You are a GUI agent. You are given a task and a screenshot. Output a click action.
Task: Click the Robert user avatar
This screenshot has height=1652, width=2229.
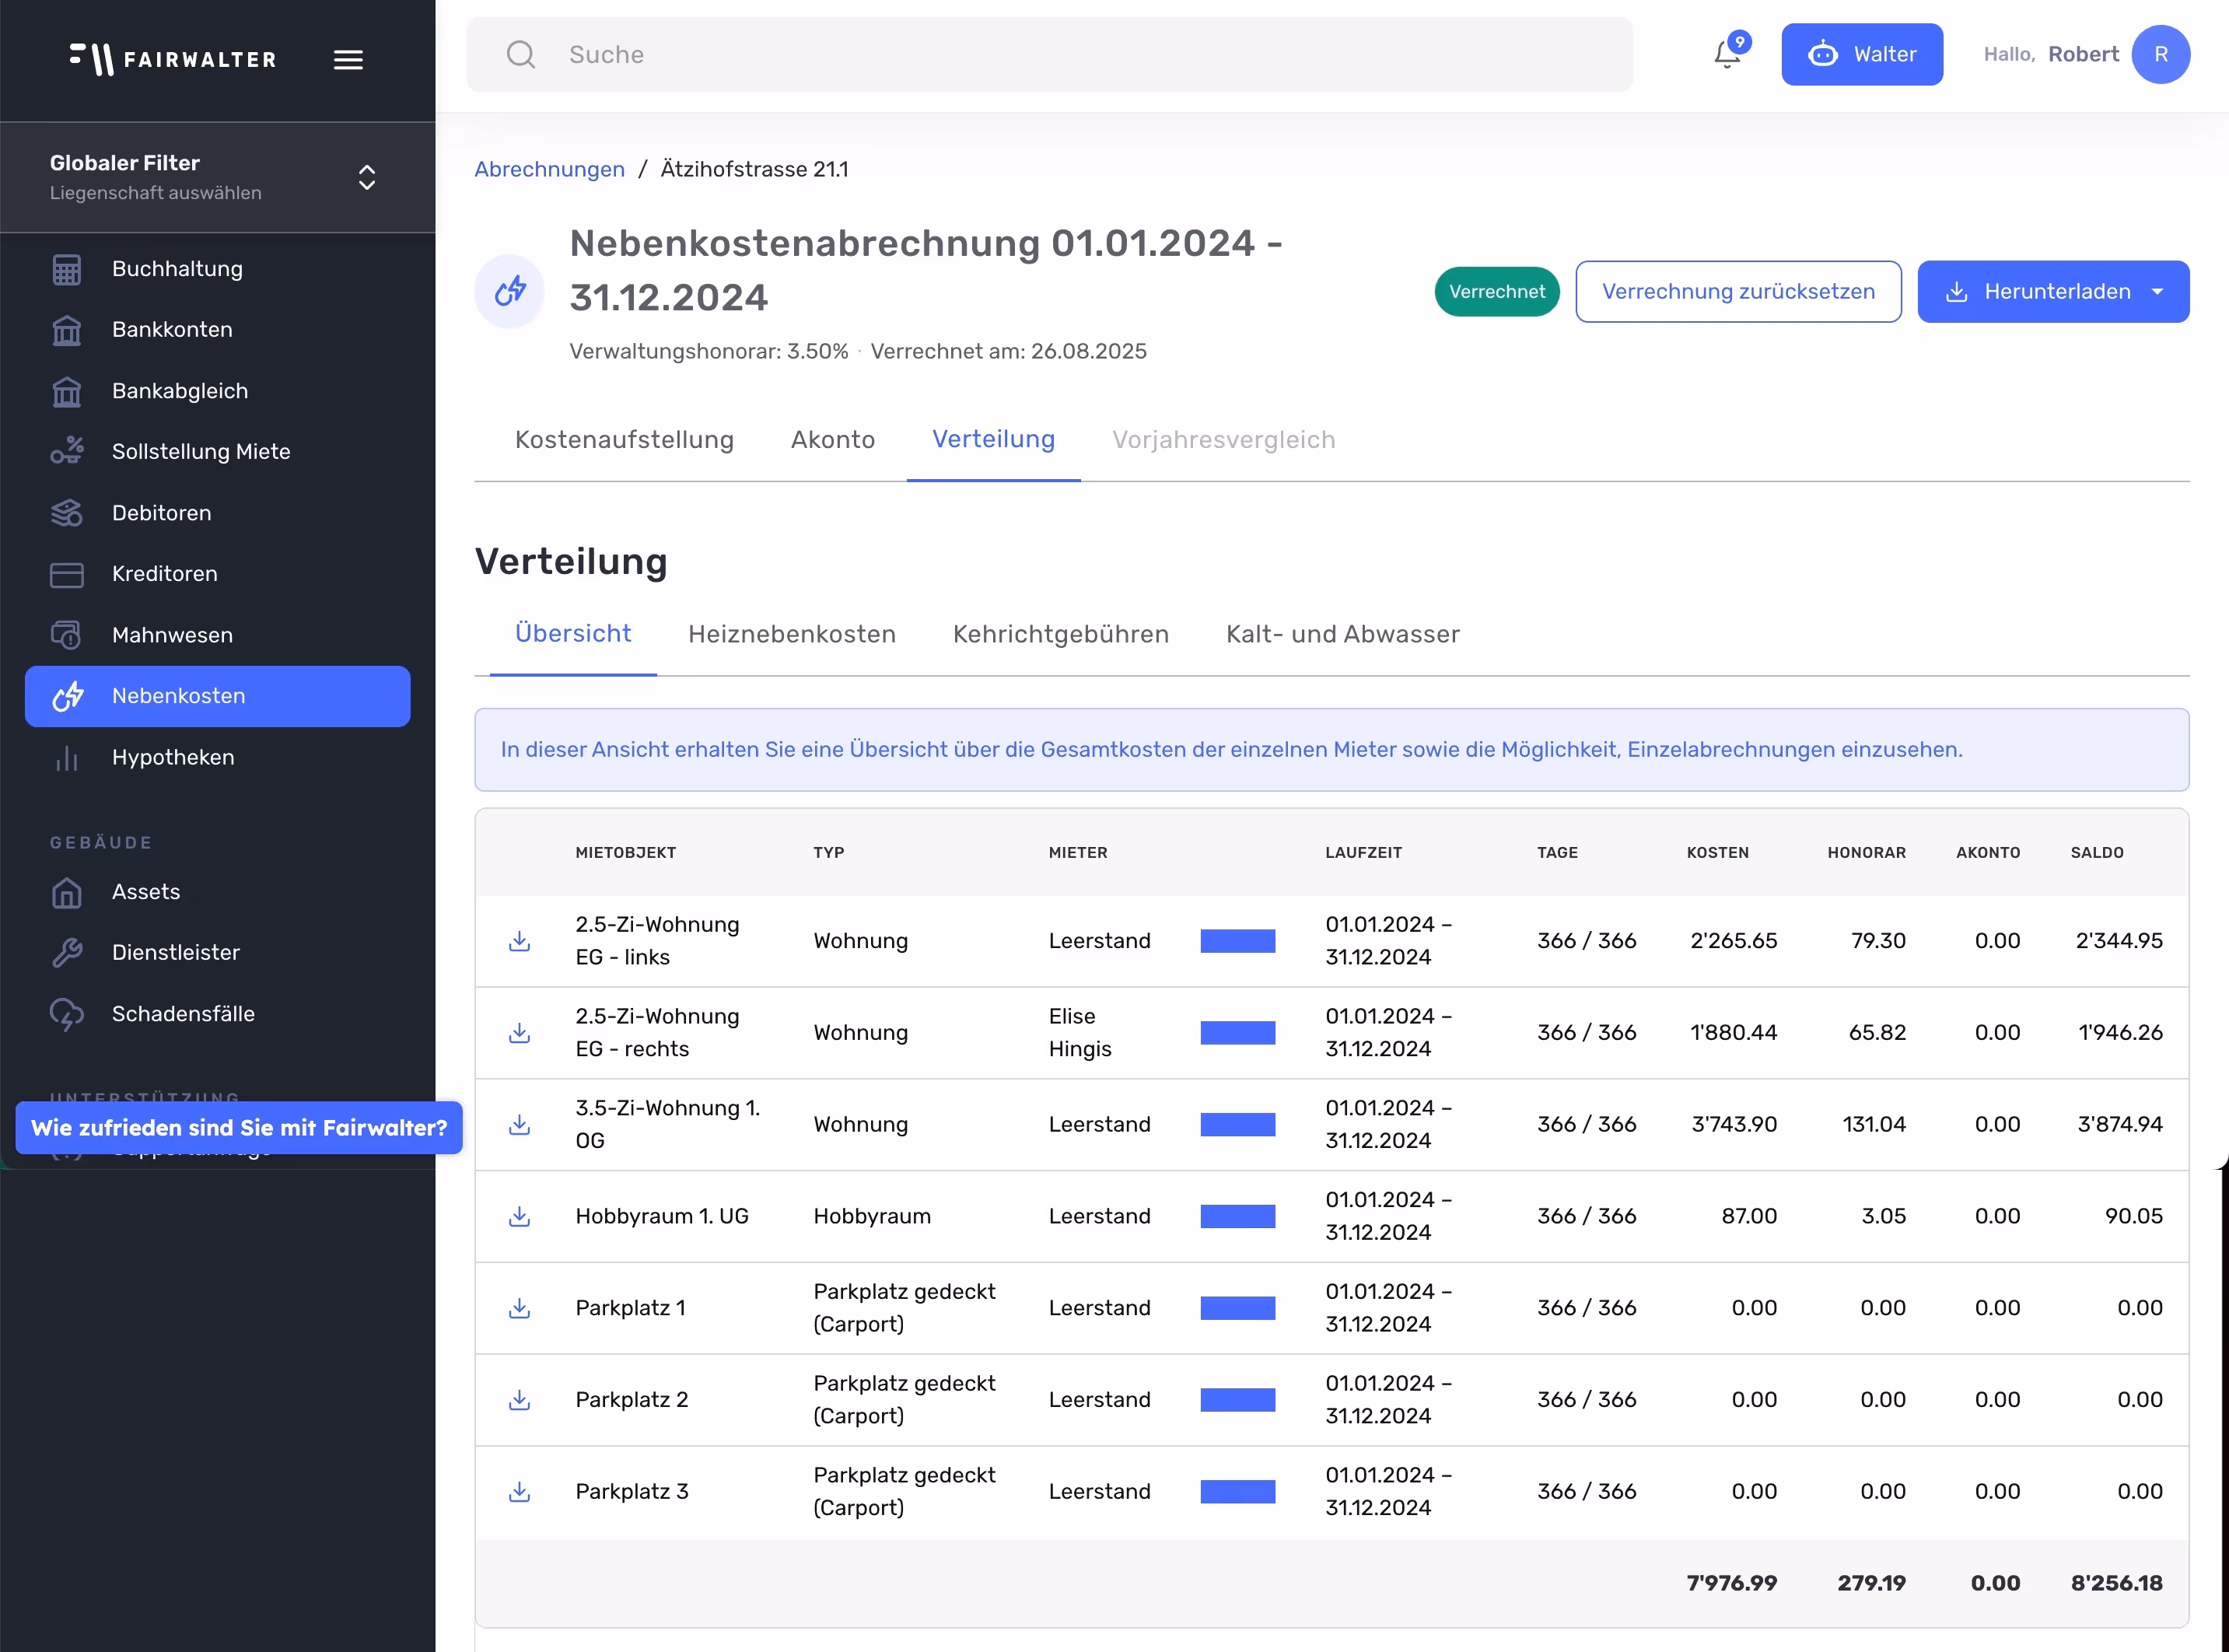(2160, 54)
